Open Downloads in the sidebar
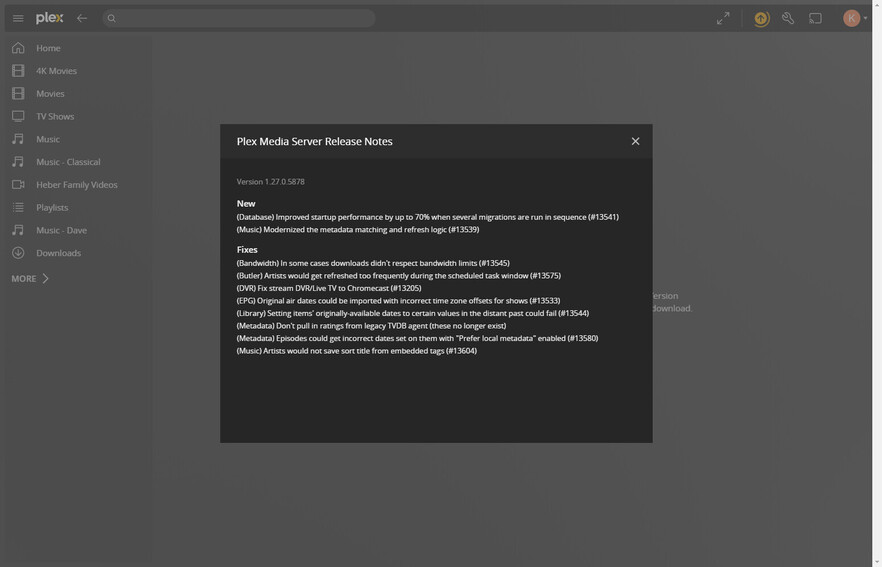 pos(58,253)
